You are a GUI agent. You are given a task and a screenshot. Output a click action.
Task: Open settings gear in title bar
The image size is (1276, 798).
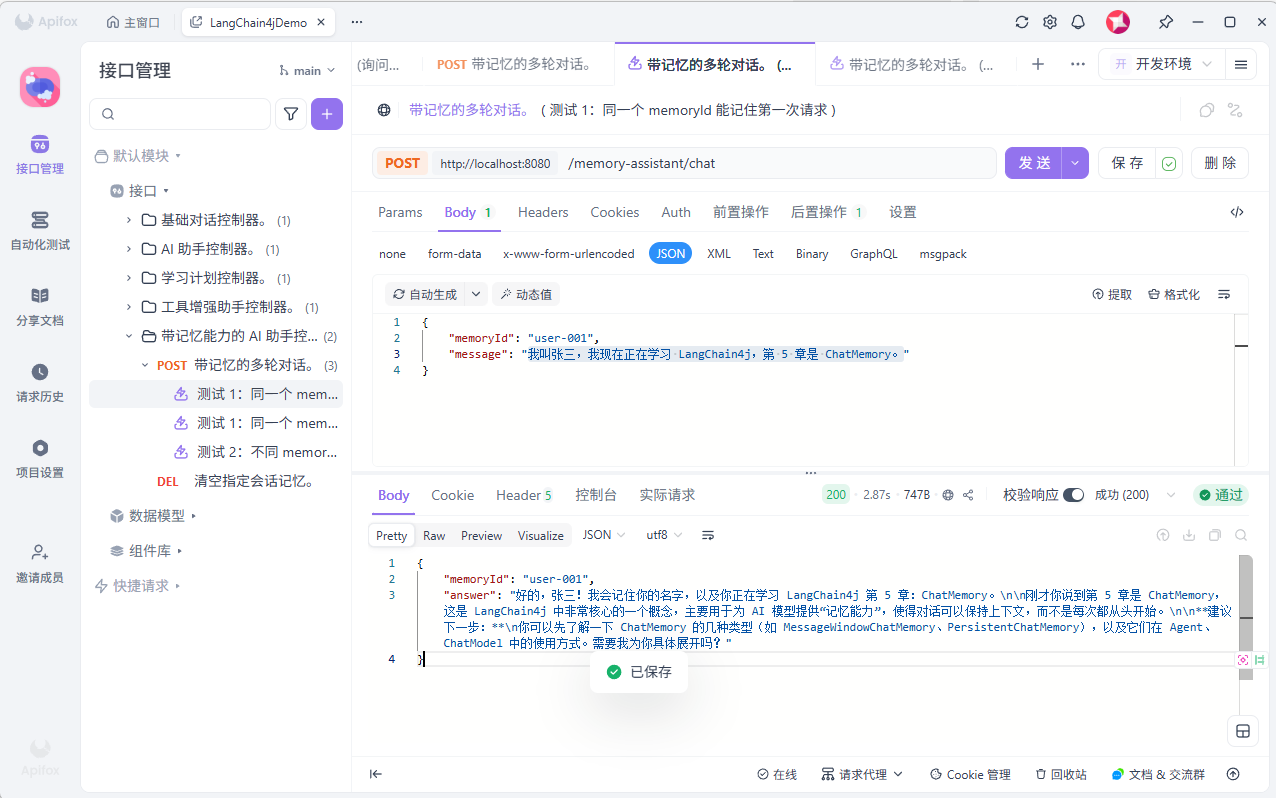[x=1050, y=22]
